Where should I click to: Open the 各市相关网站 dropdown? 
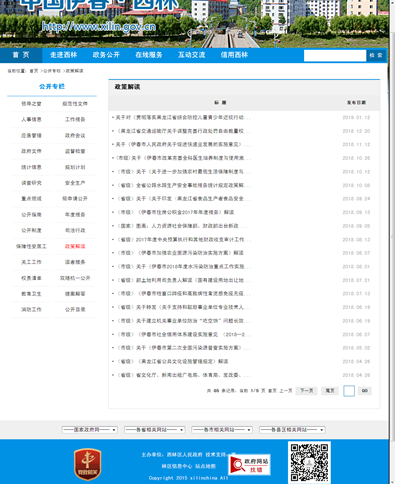coord(222,430)
